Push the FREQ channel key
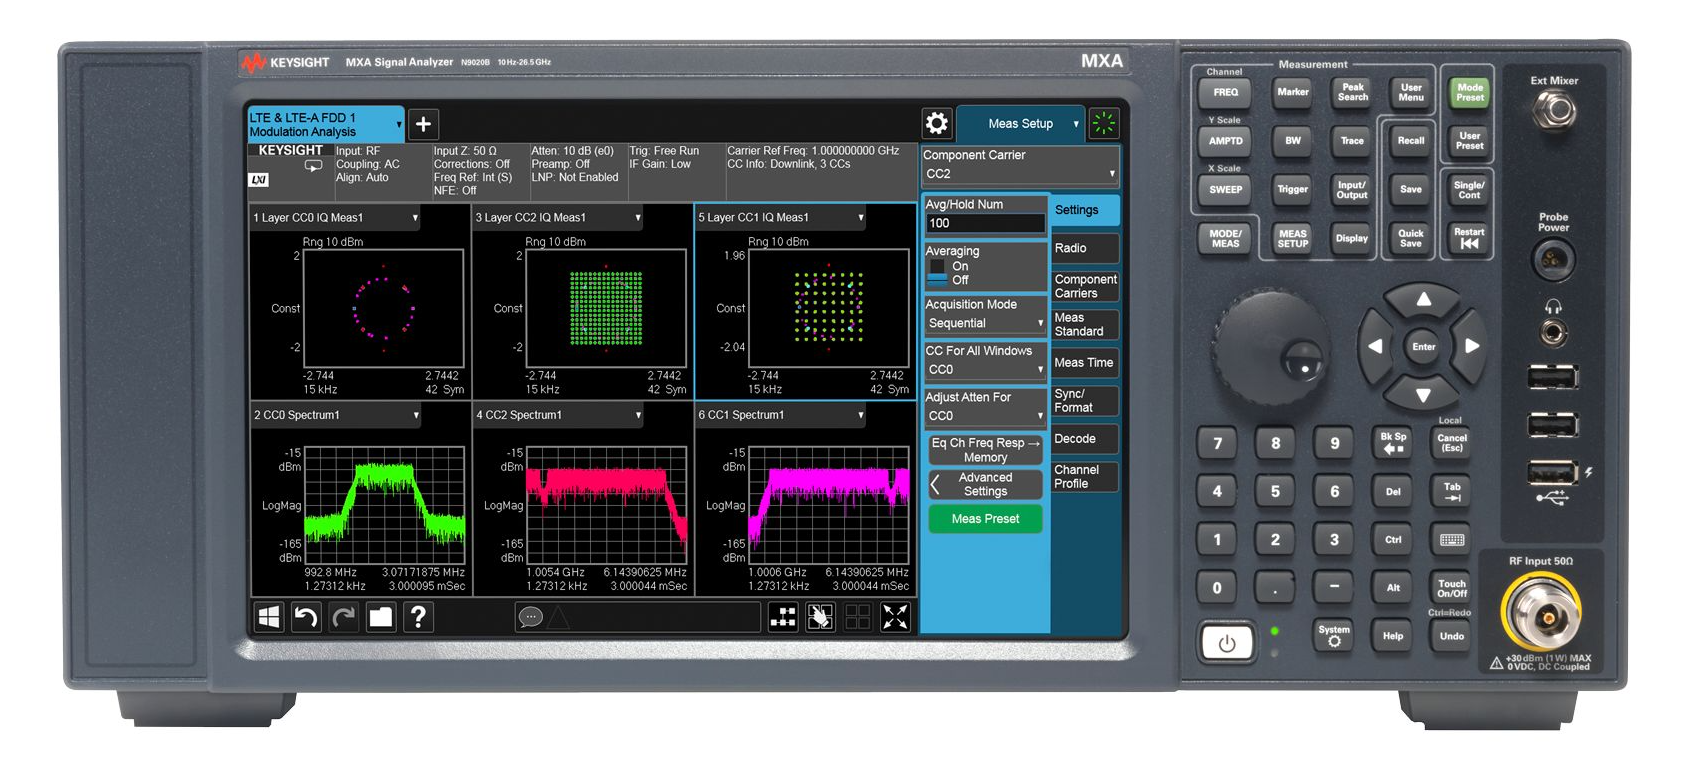The image size is (1690, 766). pyautogui.click(x=1225, y=92)
